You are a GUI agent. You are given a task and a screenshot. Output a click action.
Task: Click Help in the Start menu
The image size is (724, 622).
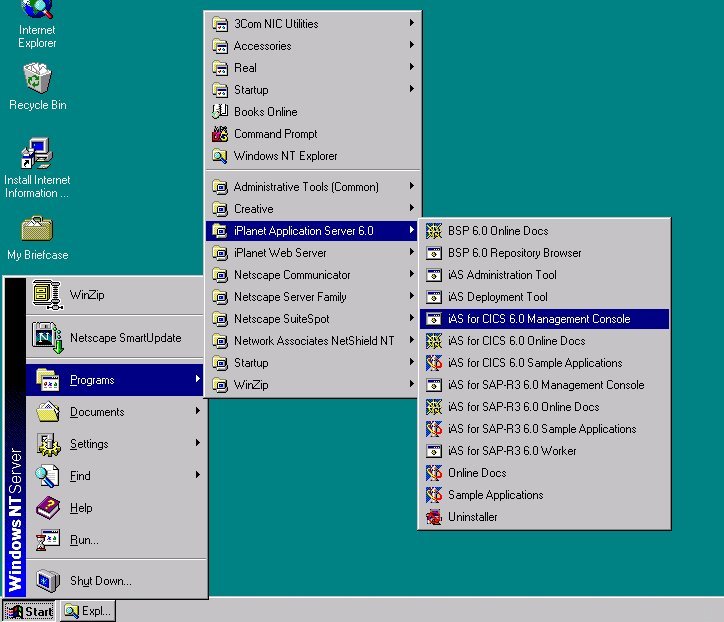coord(115,508)
